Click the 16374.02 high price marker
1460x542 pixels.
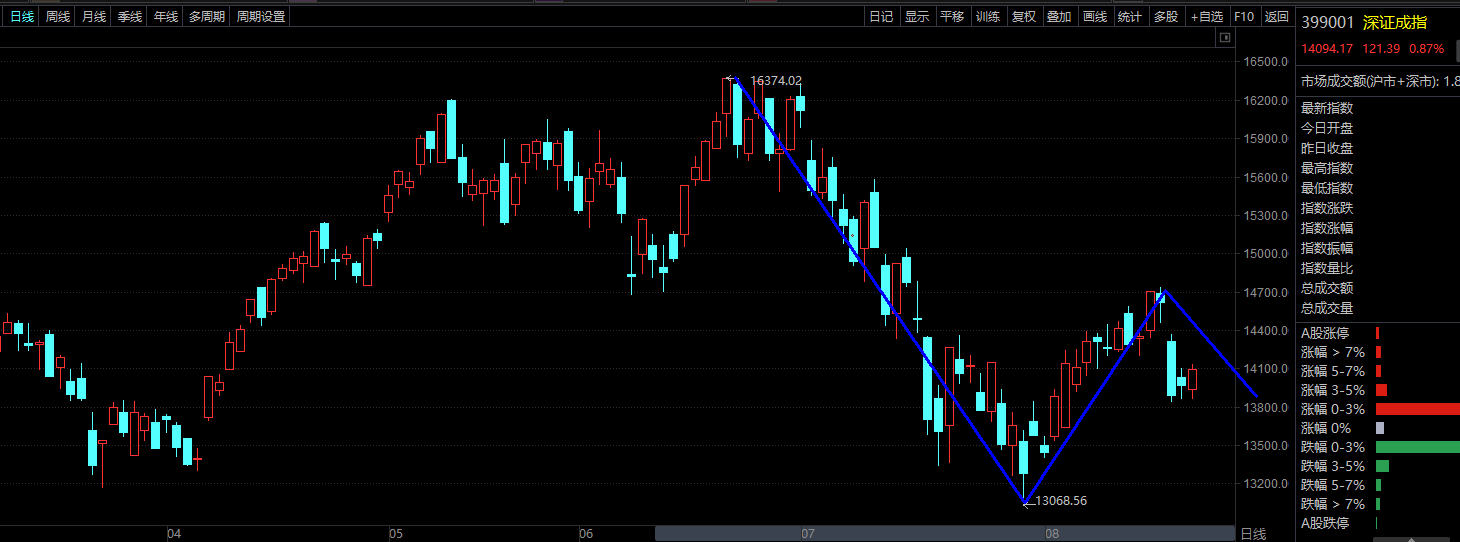click(x=775, y=81)
